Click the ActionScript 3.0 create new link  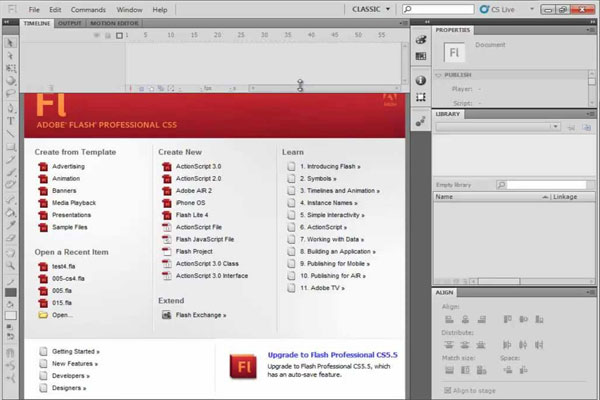click(196, 165)
